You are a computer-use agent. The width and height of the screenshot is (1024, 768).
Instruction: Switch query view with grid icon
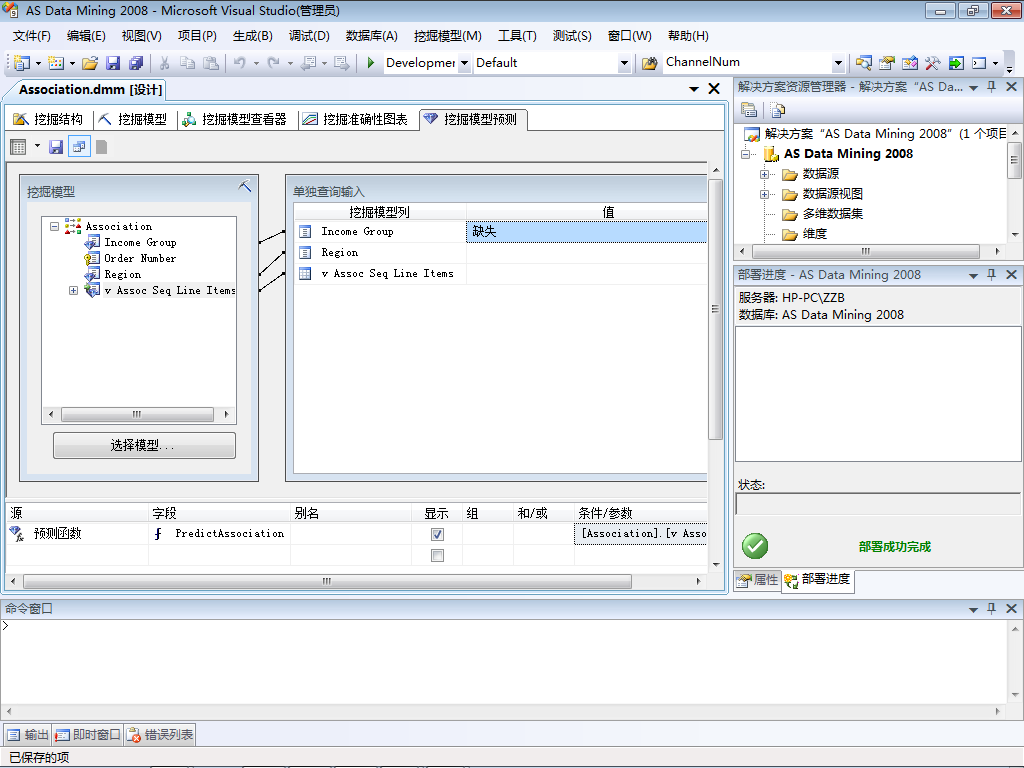(x=18, y=147)
